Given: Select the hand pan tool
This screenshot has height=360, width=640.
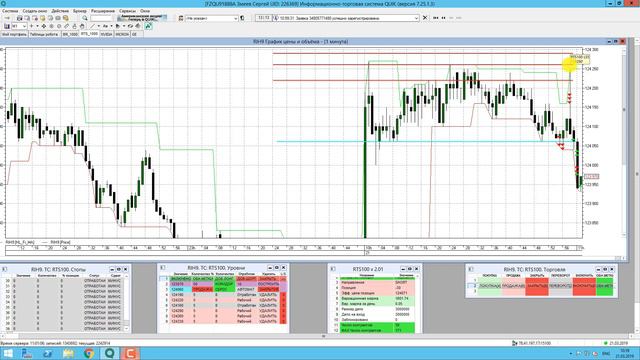Looking at the screenshot, I should tap(82, 26).
